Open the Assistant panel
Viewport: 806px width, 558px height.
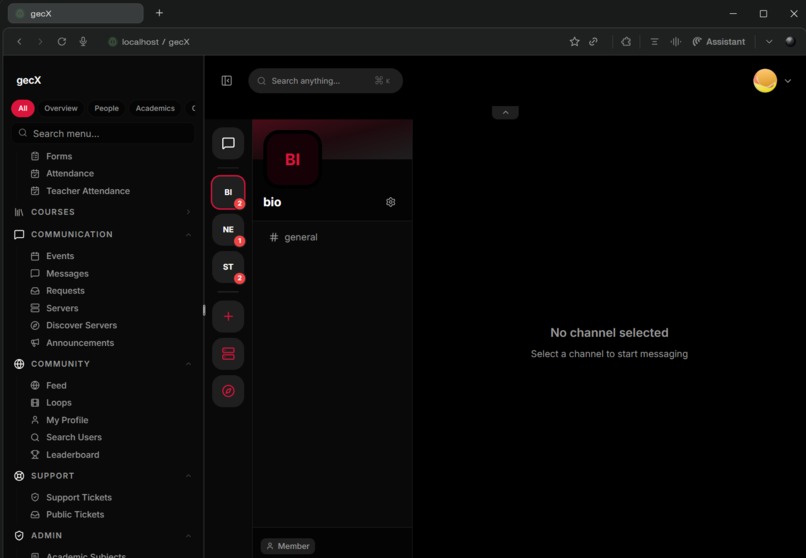pyautogui.click(x=719, y=42)
